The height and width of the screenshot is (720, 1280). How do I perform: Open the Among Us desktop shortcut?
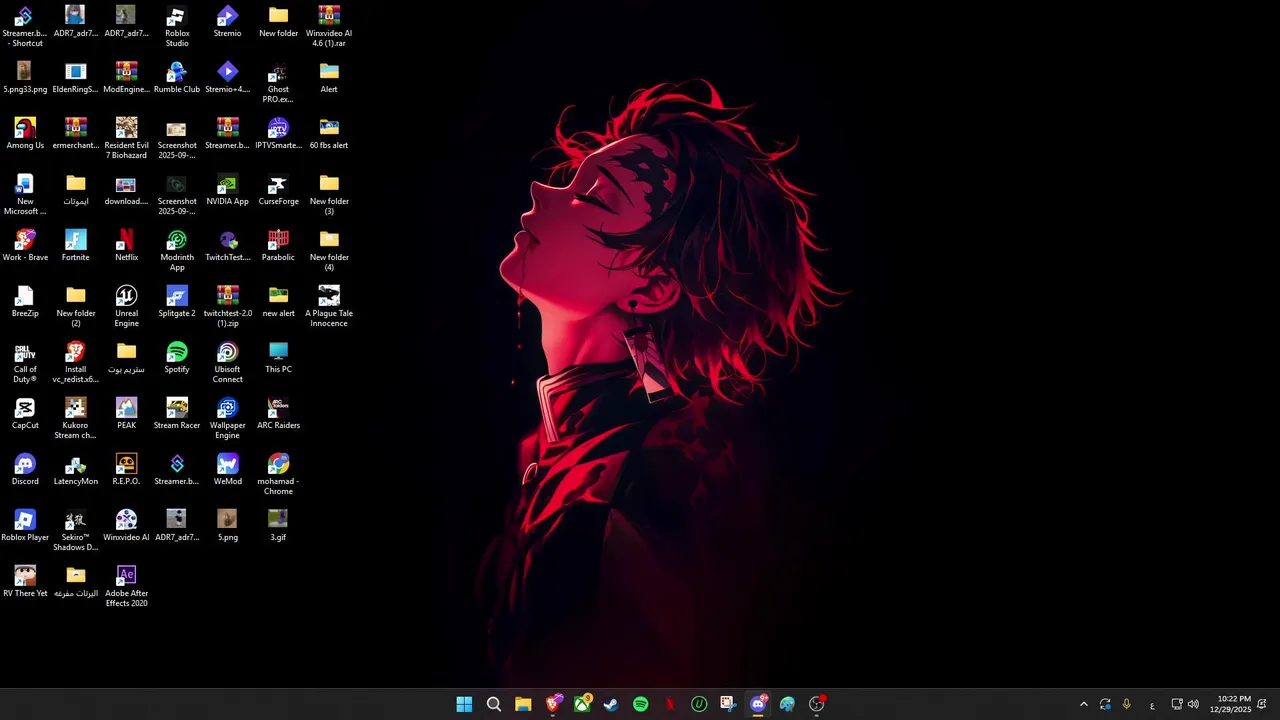click(25, 134)
